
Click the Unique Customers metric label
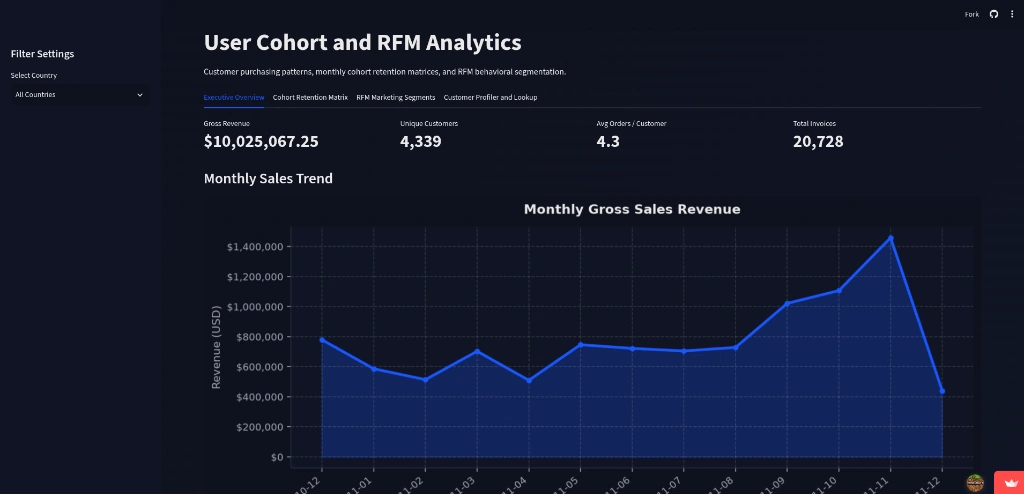pyautogui.click(x=429, y=124)
